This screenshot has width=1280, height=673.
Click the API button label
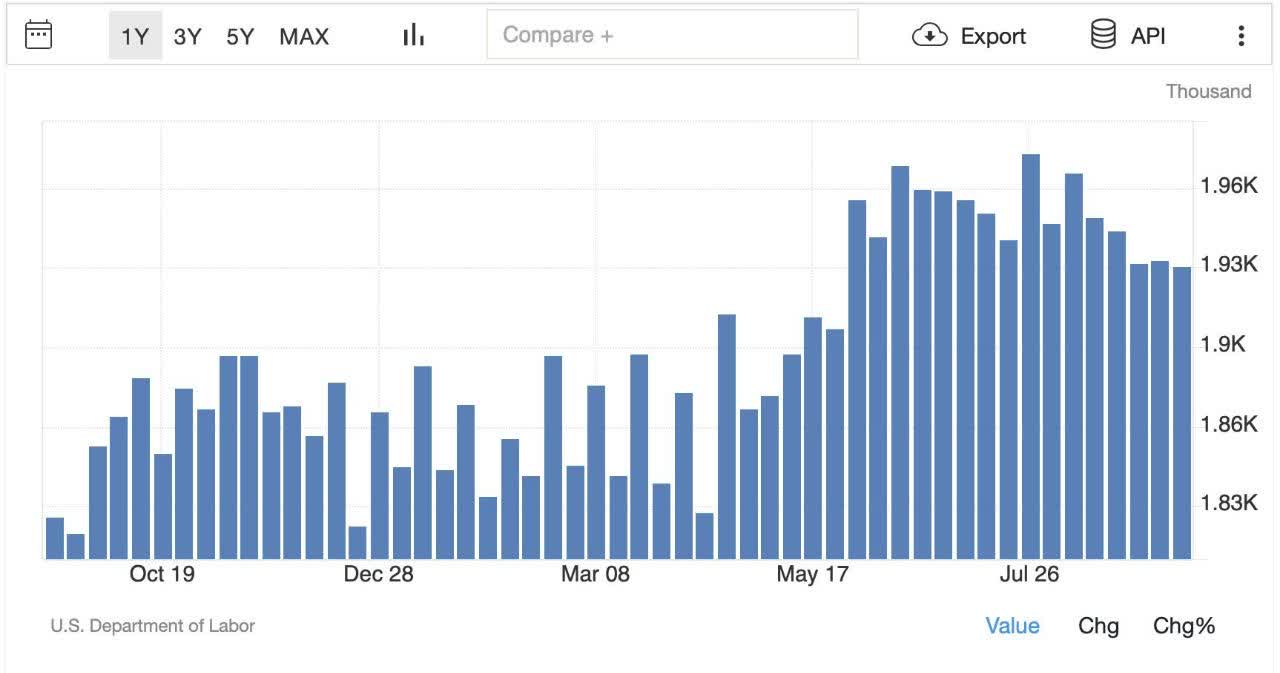click(x=1148, y=36)
